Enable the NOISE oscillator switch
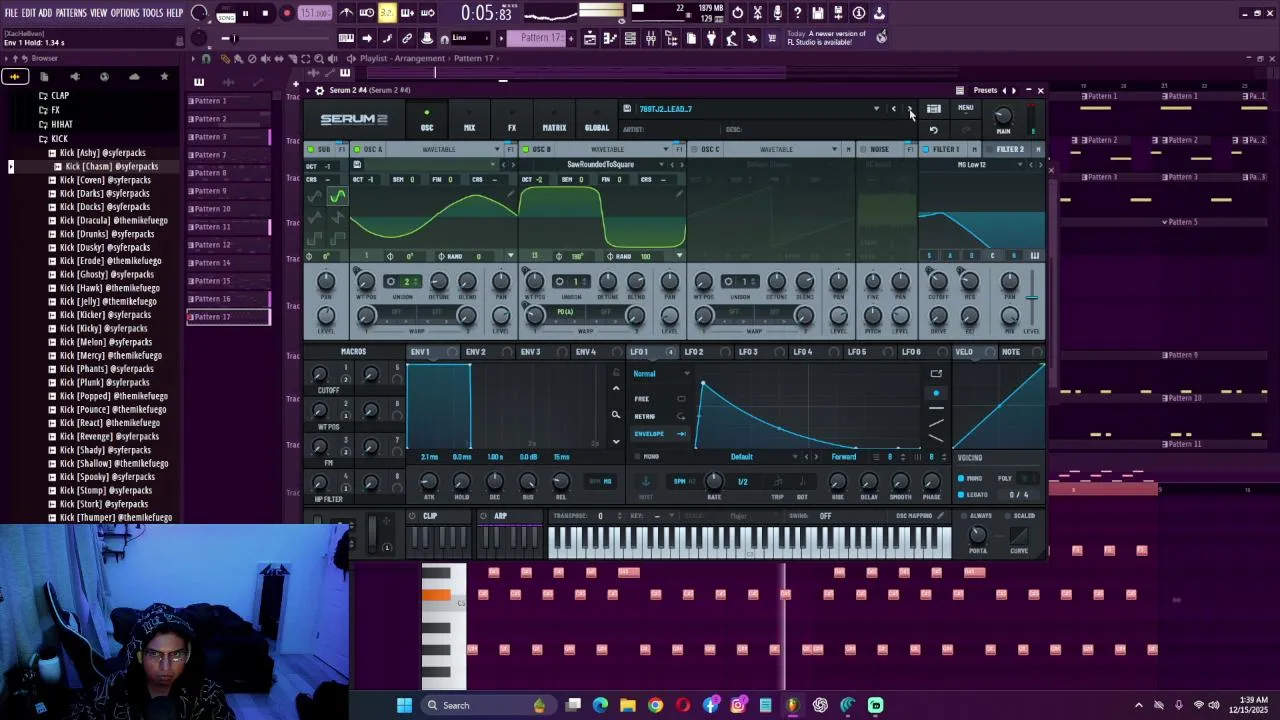The image size is (1280, 720). click(x=864, y=149)
